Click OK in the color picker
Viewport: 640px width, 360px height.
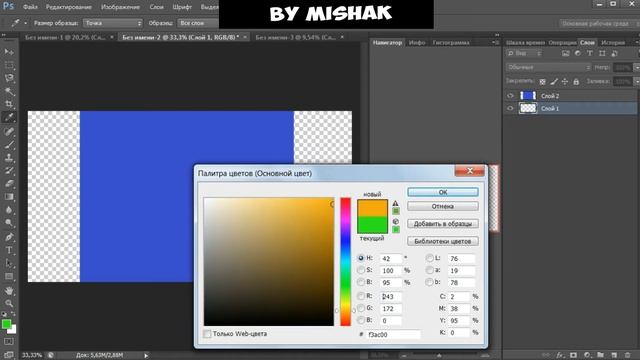point(443,192)
